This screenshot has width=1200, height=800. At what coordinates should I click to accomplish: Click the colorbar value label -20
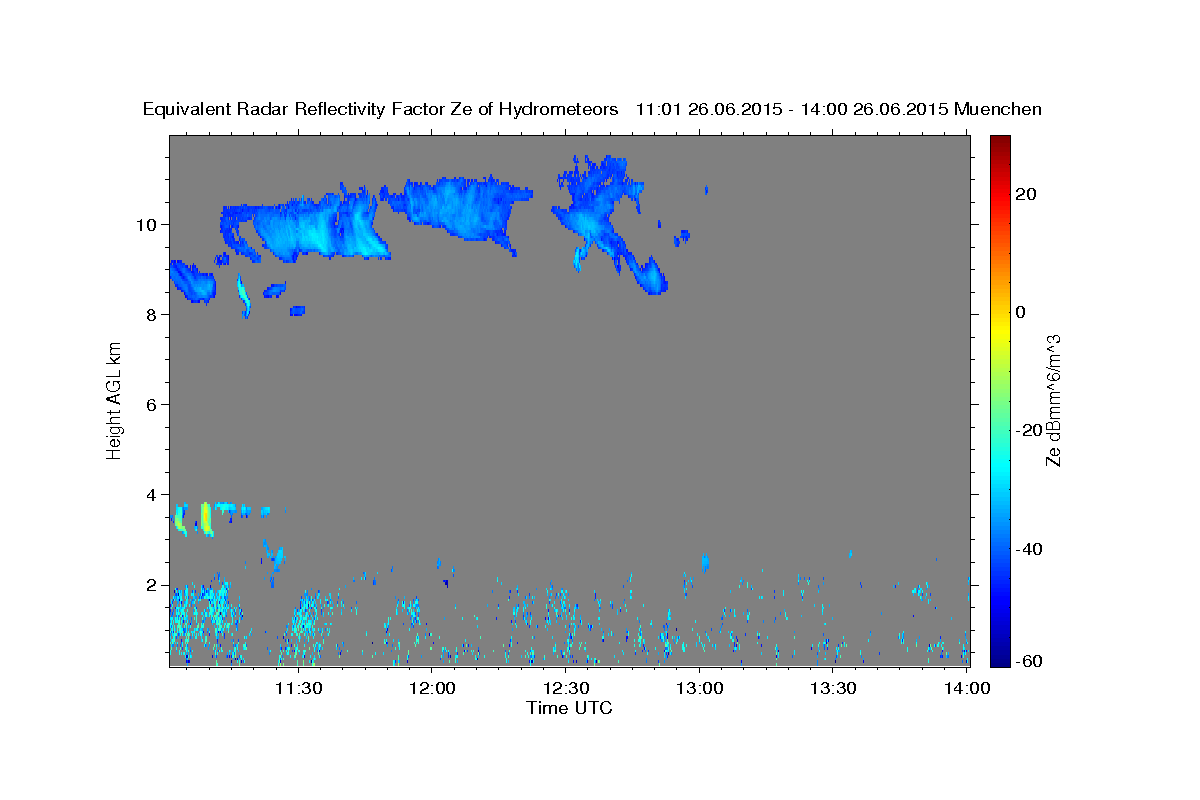point(1028,430)
